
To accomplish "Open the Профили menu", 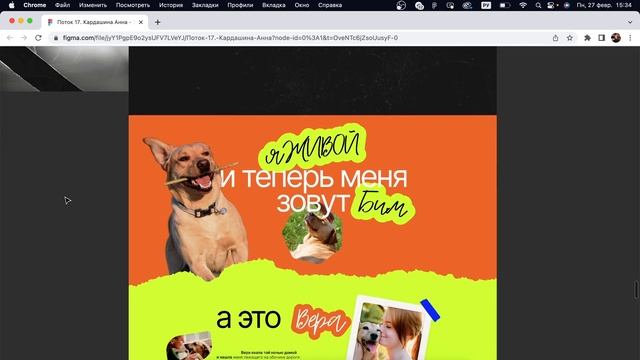I will coord(240,5).
